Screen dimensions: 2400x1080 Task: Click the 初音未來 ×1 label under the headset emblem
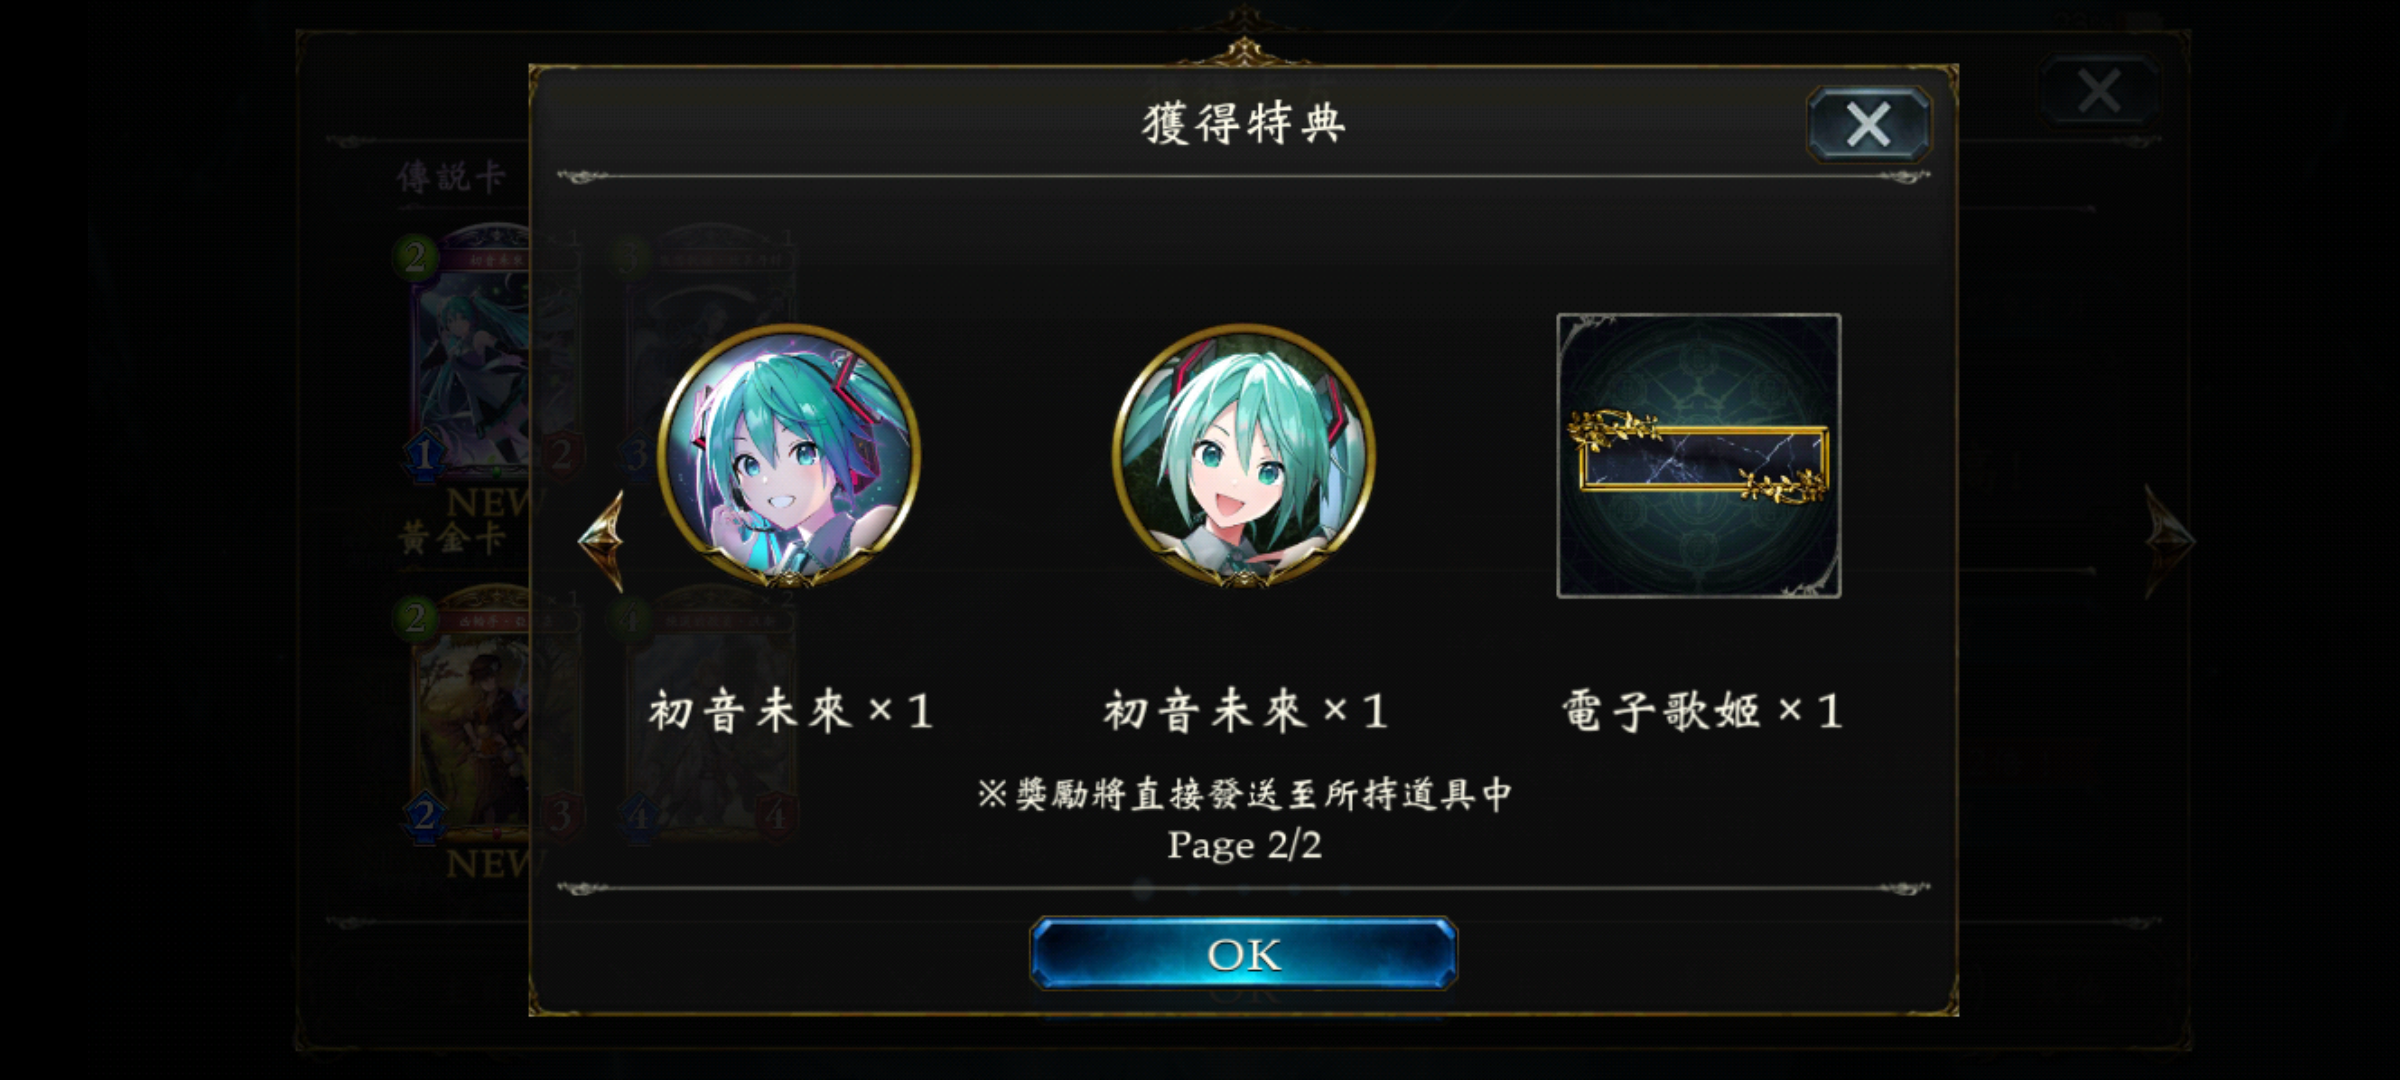[791, 712]
